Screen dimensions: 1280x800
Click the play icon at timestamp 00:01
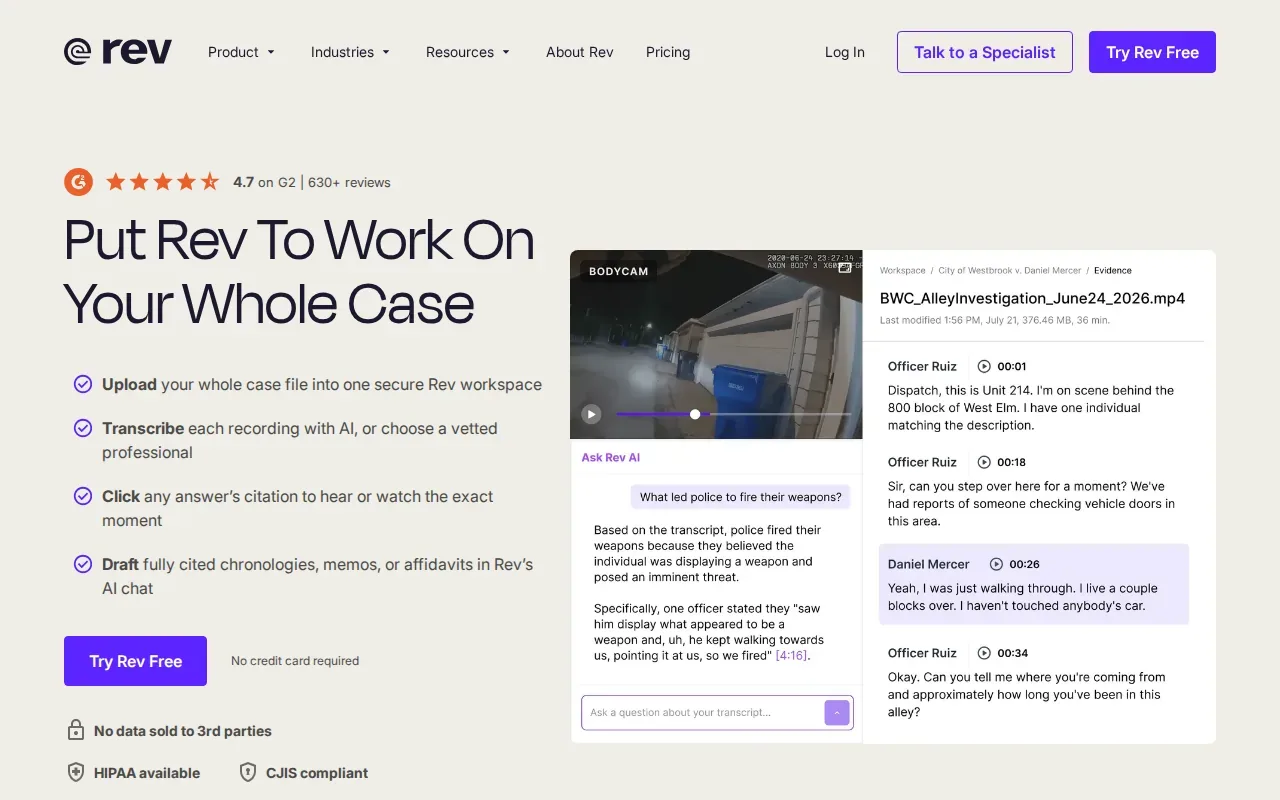[x=984, y=366]
